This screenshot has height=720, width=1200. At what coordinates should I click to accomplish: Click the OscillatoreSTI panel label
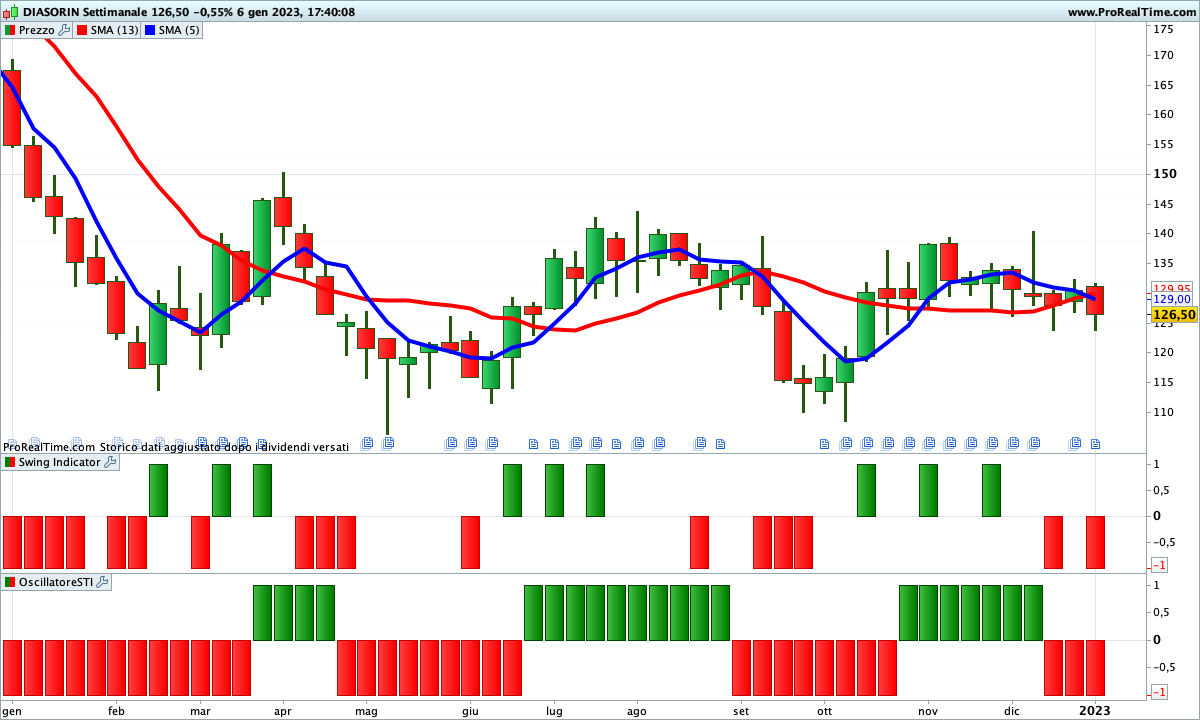coord(56,582)
